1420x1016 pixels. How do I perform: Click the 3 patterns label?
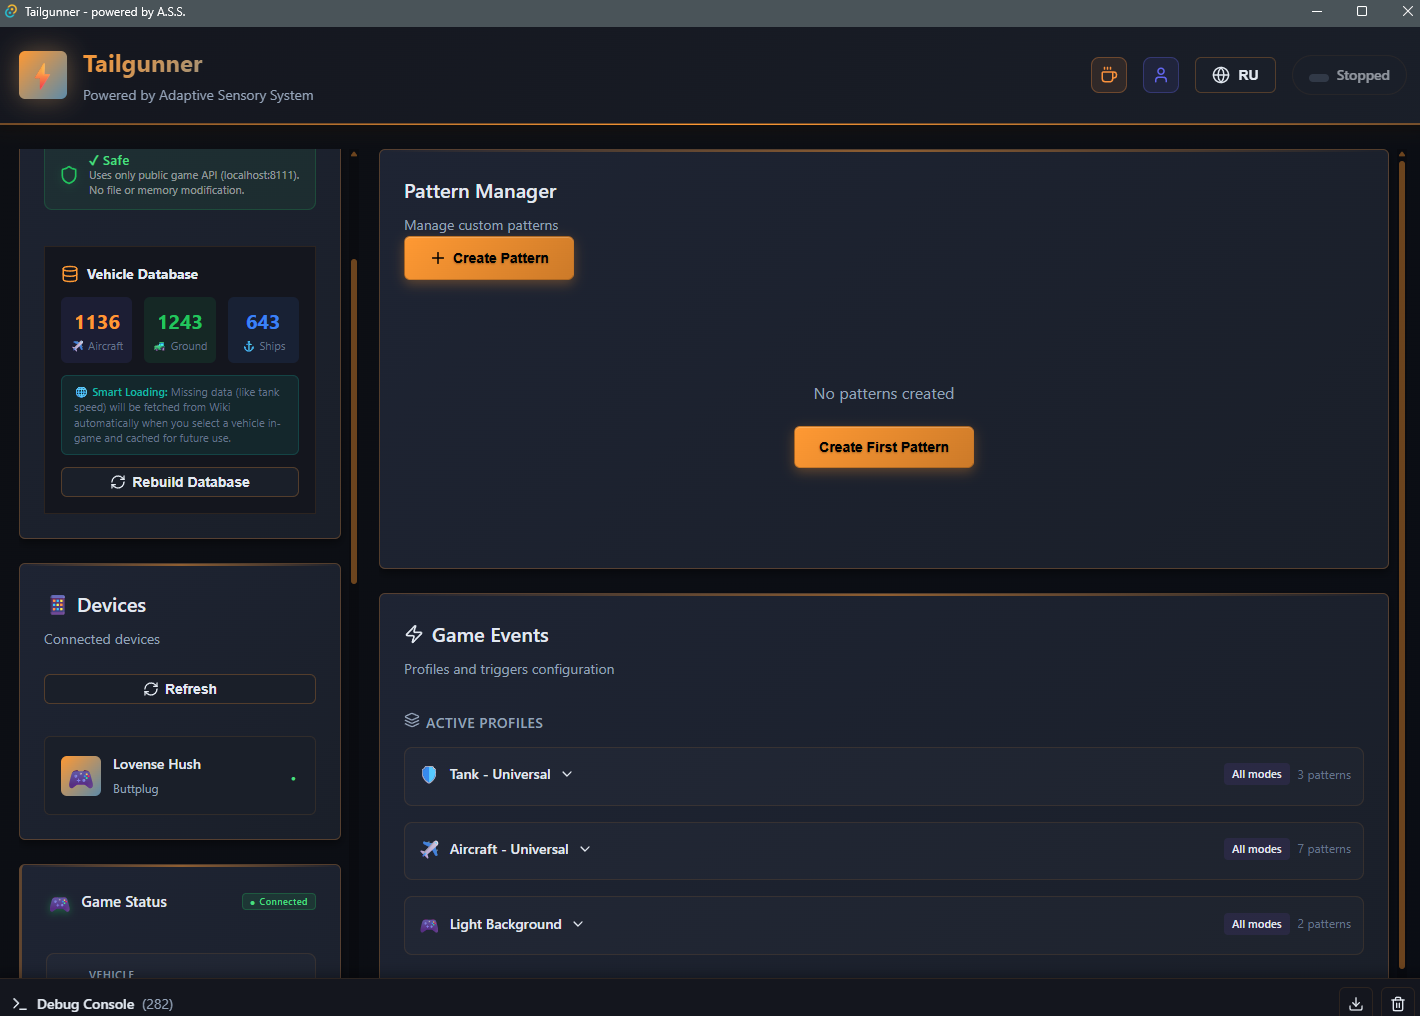pyautogui.click(x=1324, y=775)
